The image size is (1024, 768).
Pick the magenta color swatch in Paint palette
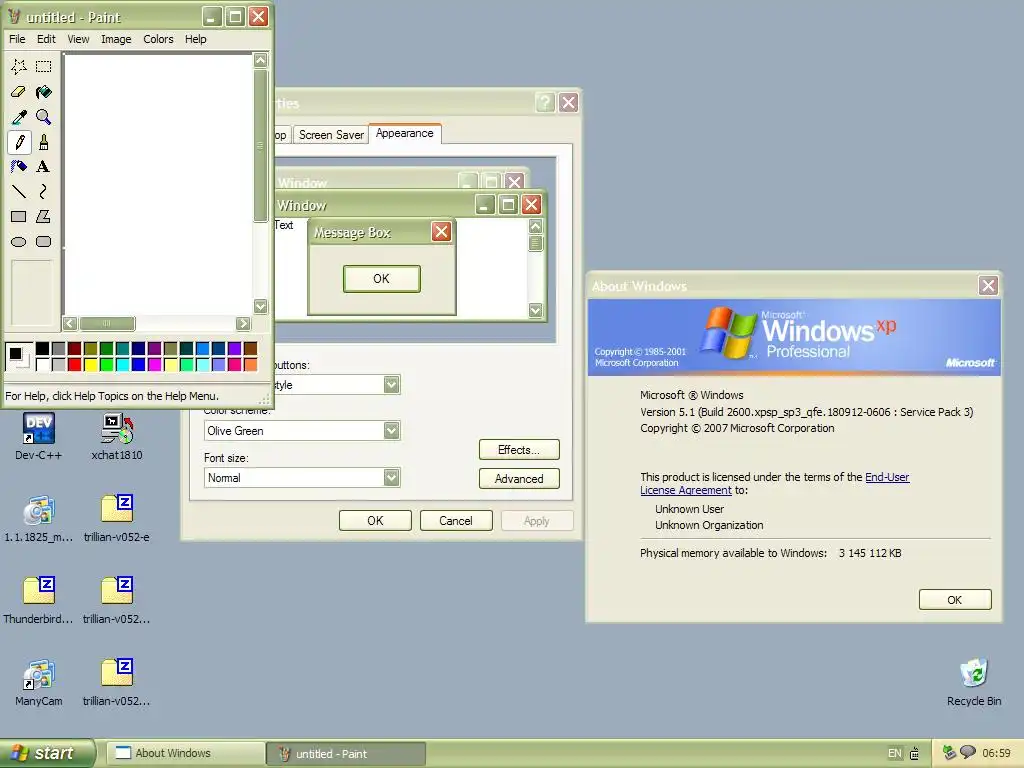[154, 364]
